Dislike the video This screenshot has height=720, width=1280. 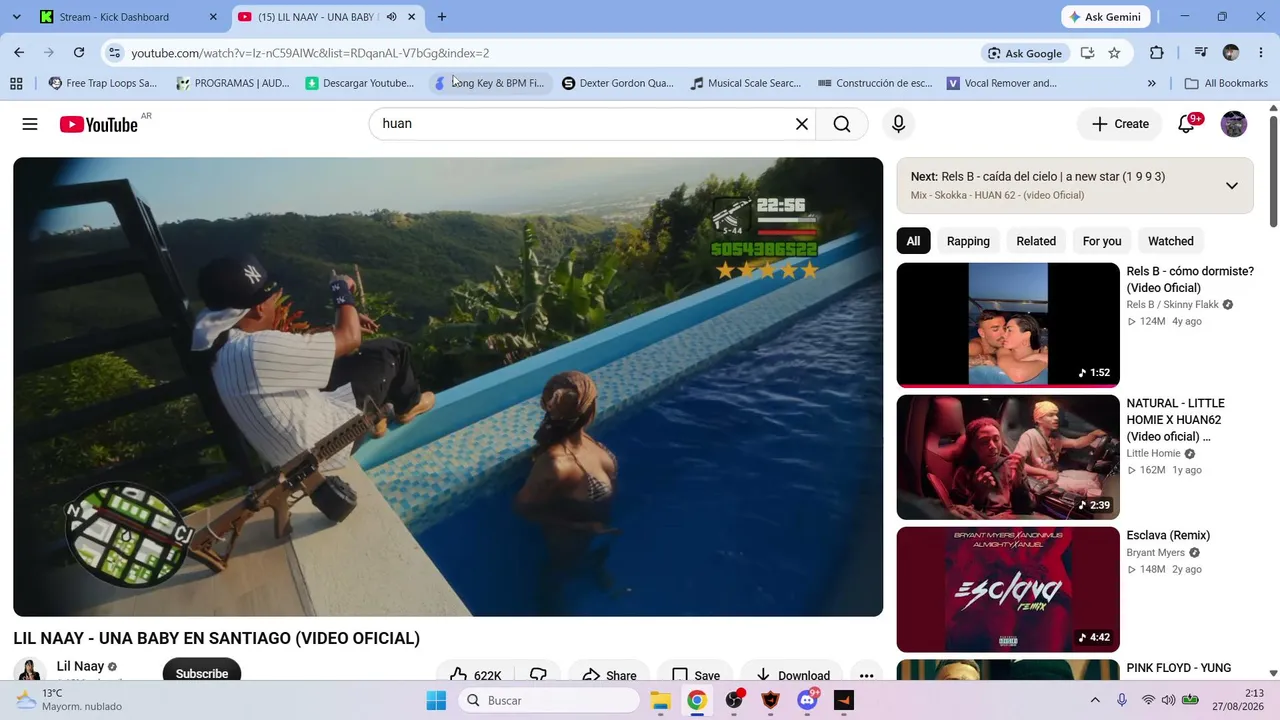point(538,675)
